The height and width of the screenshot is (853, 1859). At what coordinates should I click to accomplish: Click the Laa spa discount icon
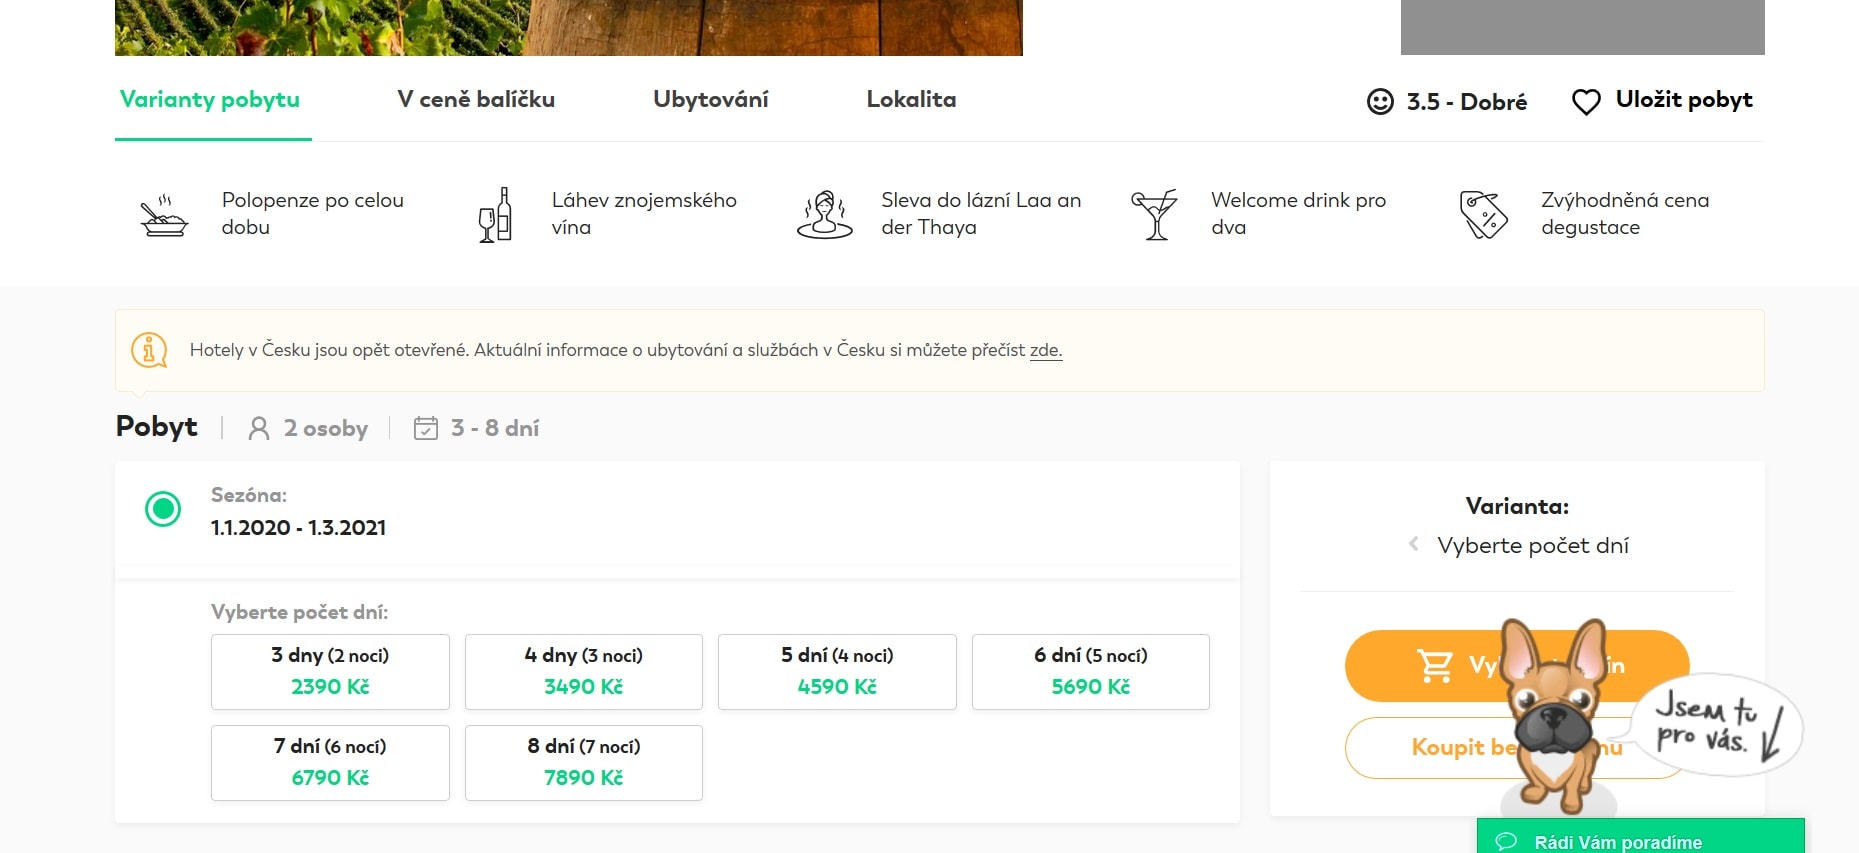tap(825, 215)
